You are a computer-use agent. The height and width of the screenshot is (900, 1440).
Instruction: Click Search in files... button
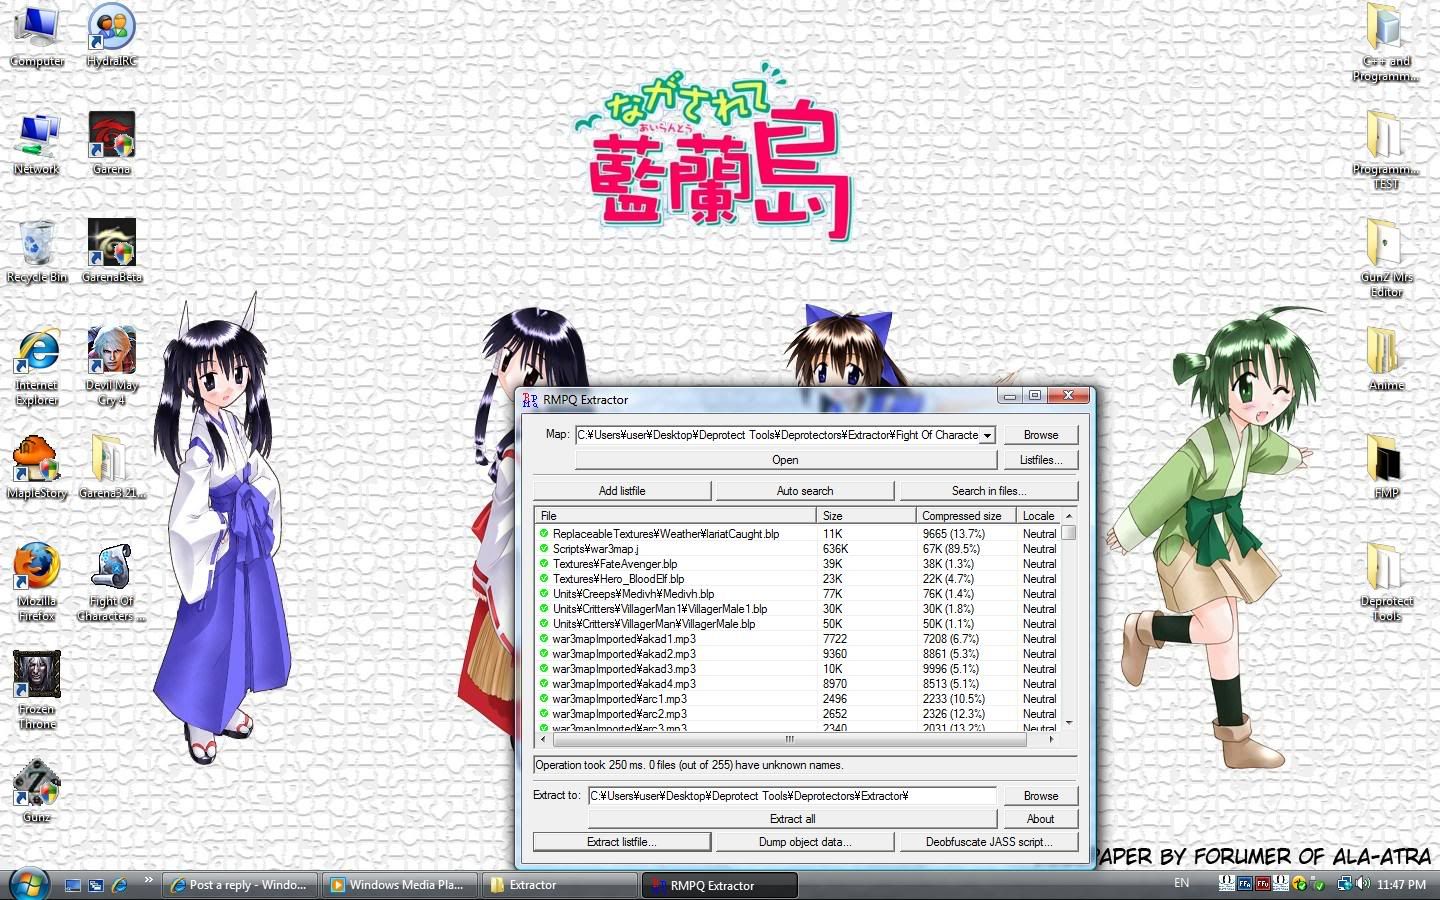point(989,491)
